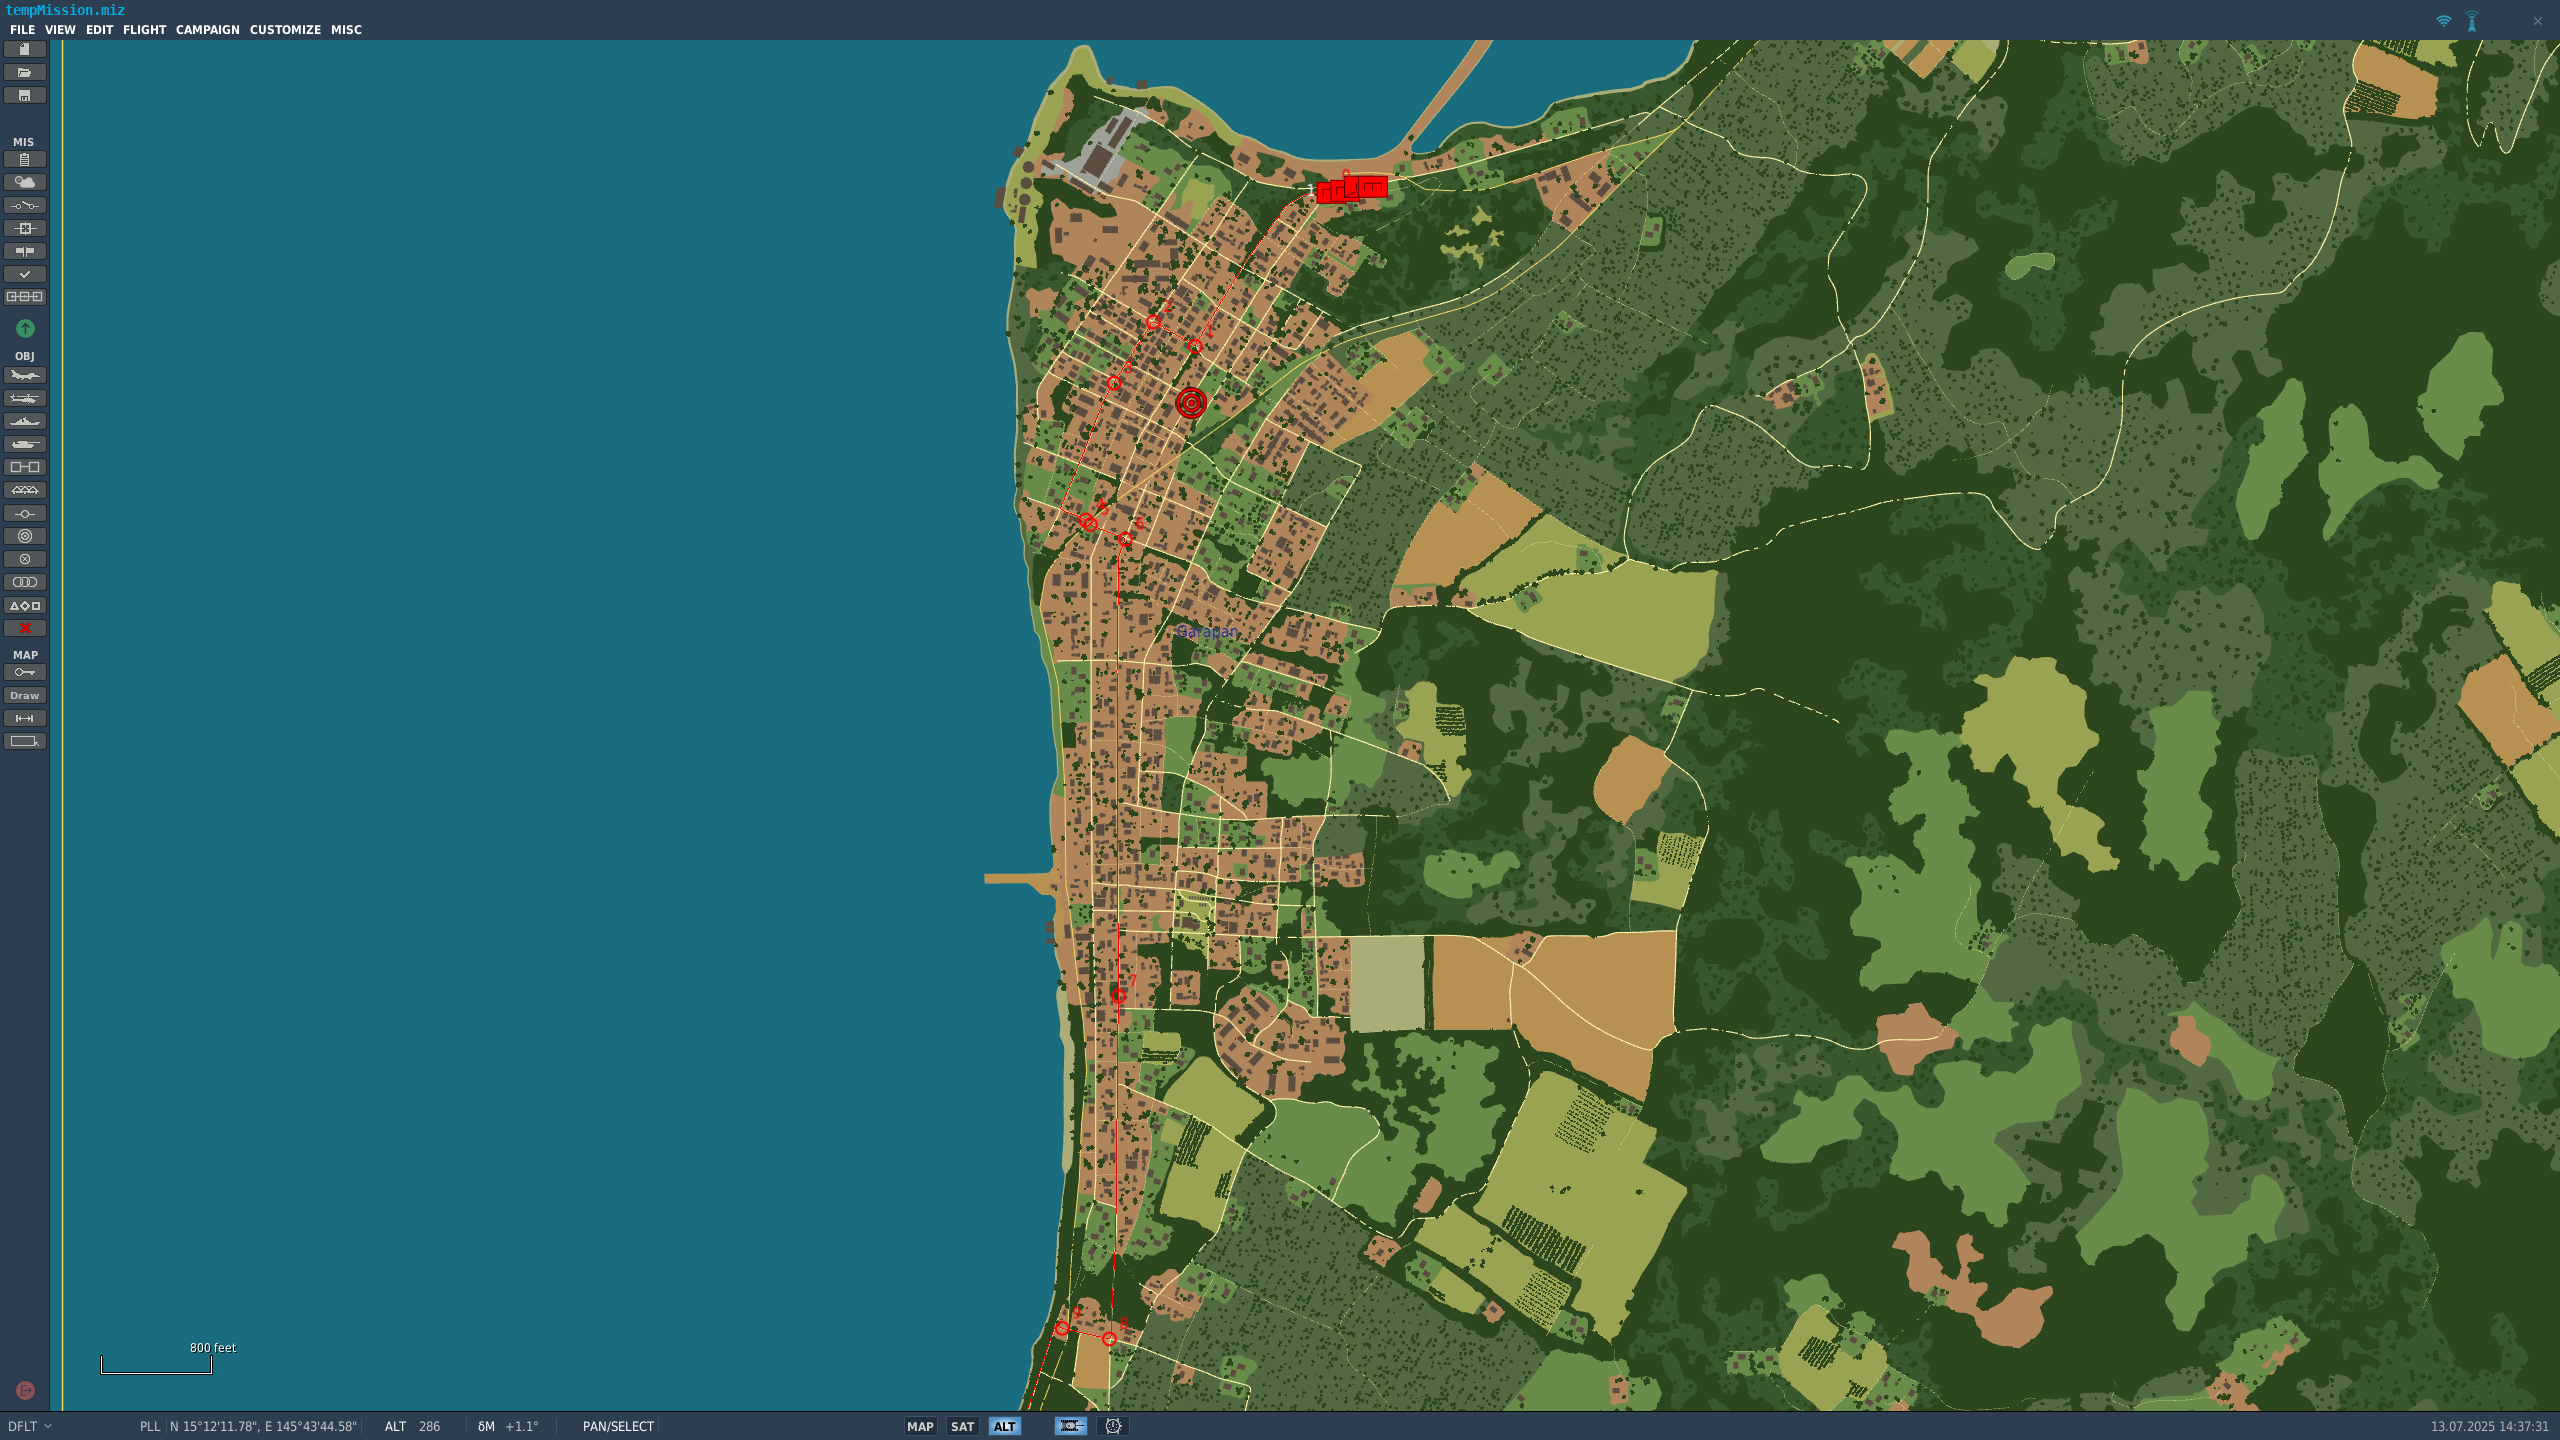Select the ground vehicle tank tool
Image resolution: width=2560 pixels, height=1440 pixels.
tap(25, 444)
